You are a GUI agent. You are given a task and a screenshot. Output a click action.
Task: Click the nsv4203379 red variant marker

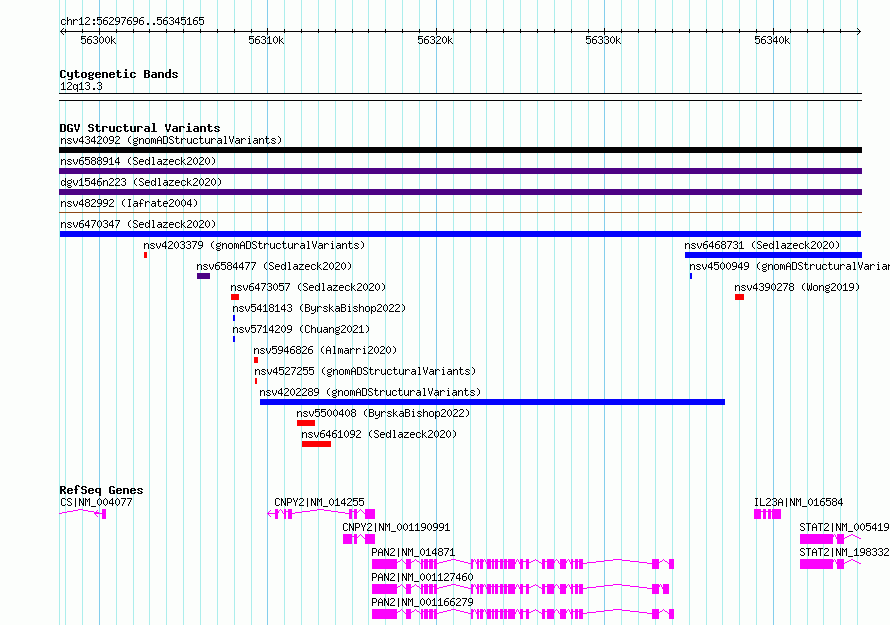[145, 255]
